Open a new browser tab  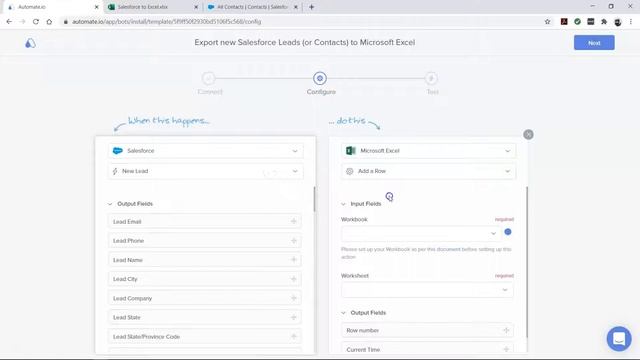311,7
